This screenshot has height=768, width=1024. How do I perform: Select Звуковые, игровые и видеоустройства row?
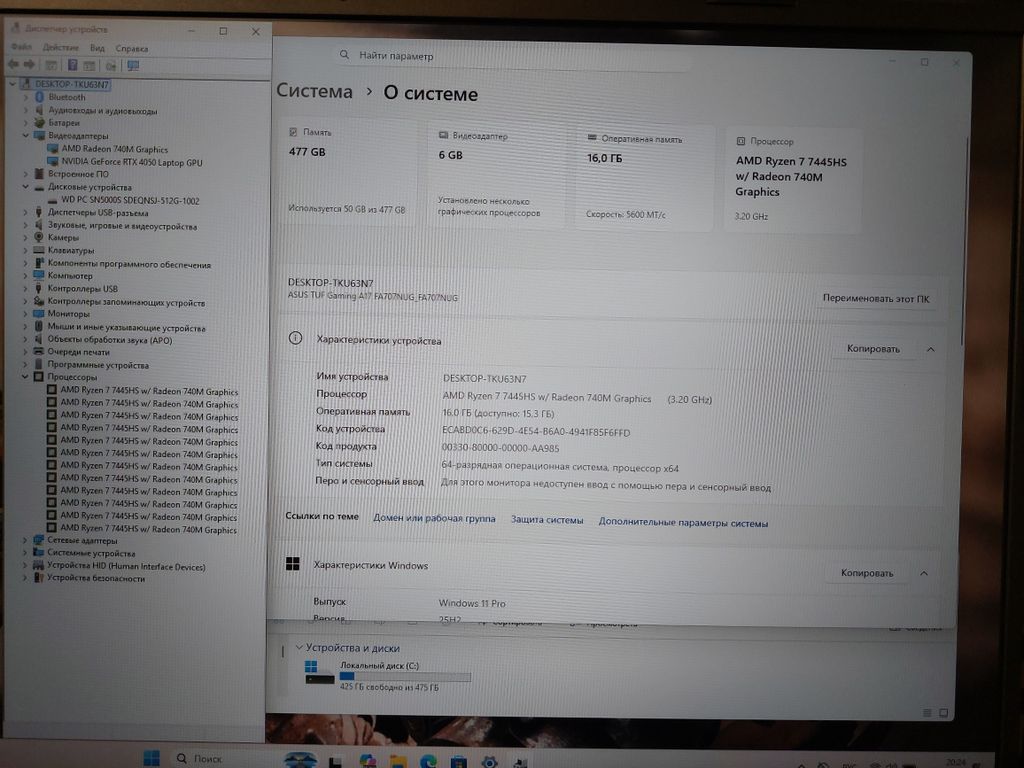coord(122,226)
